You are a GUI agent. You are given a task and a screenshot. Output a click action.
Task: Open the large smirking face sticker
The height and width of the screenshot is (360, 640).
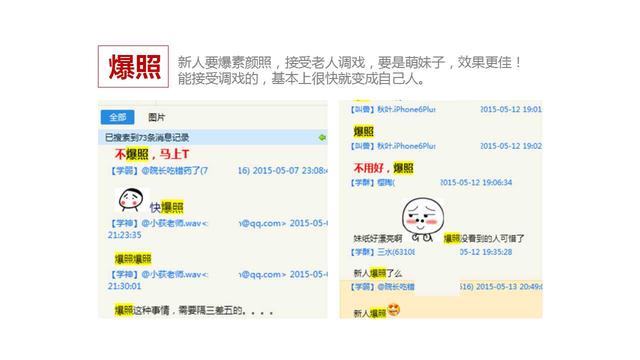pos(423,219)
